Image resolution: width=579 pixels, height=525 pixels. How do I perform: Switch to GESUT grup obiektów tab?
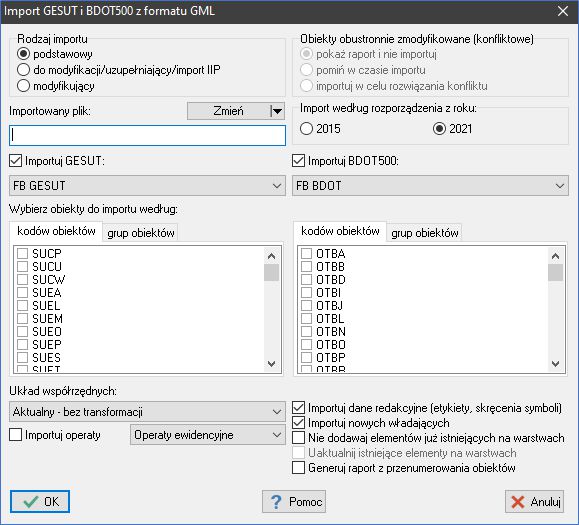tap(141, 233)
